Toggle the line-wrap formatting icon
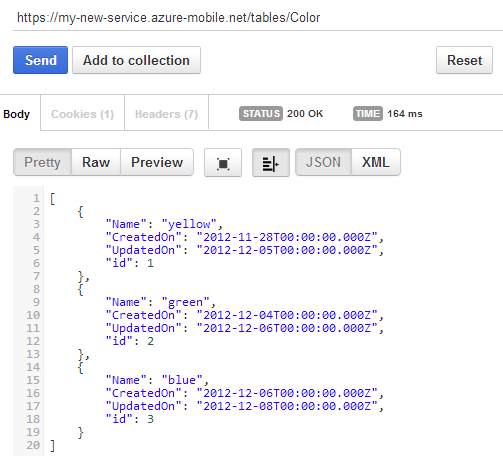 pos(271,163)
